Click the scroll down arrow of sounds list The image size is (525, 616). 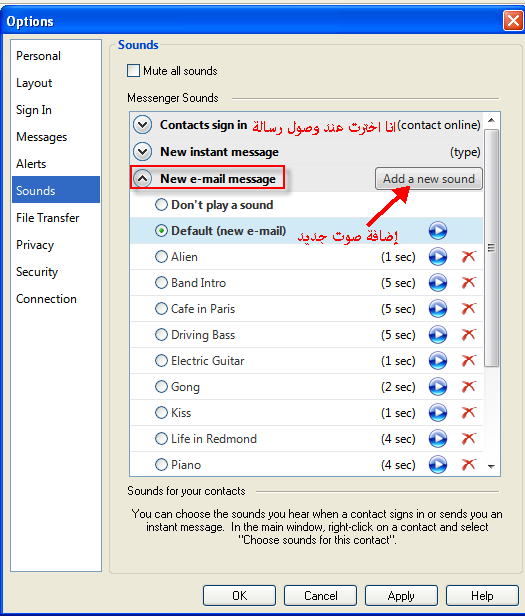click(491, 466)
